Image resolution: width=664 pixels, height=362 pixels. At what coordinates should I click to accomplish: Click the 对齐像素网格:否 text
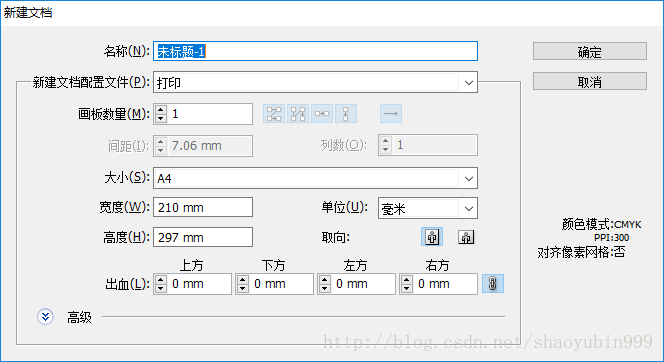pyautogui.click(x=581, y=253)
